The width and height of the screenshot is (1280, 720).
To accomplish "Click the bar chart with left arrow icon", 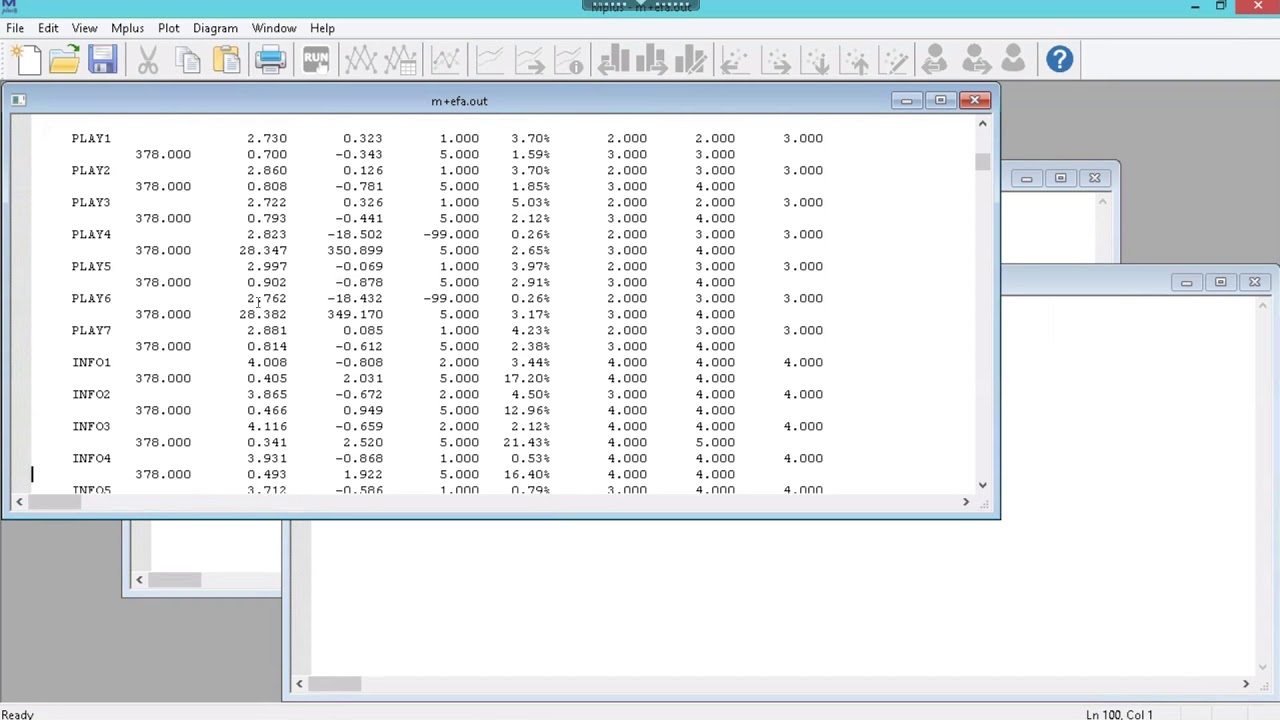I will point(612,60).
